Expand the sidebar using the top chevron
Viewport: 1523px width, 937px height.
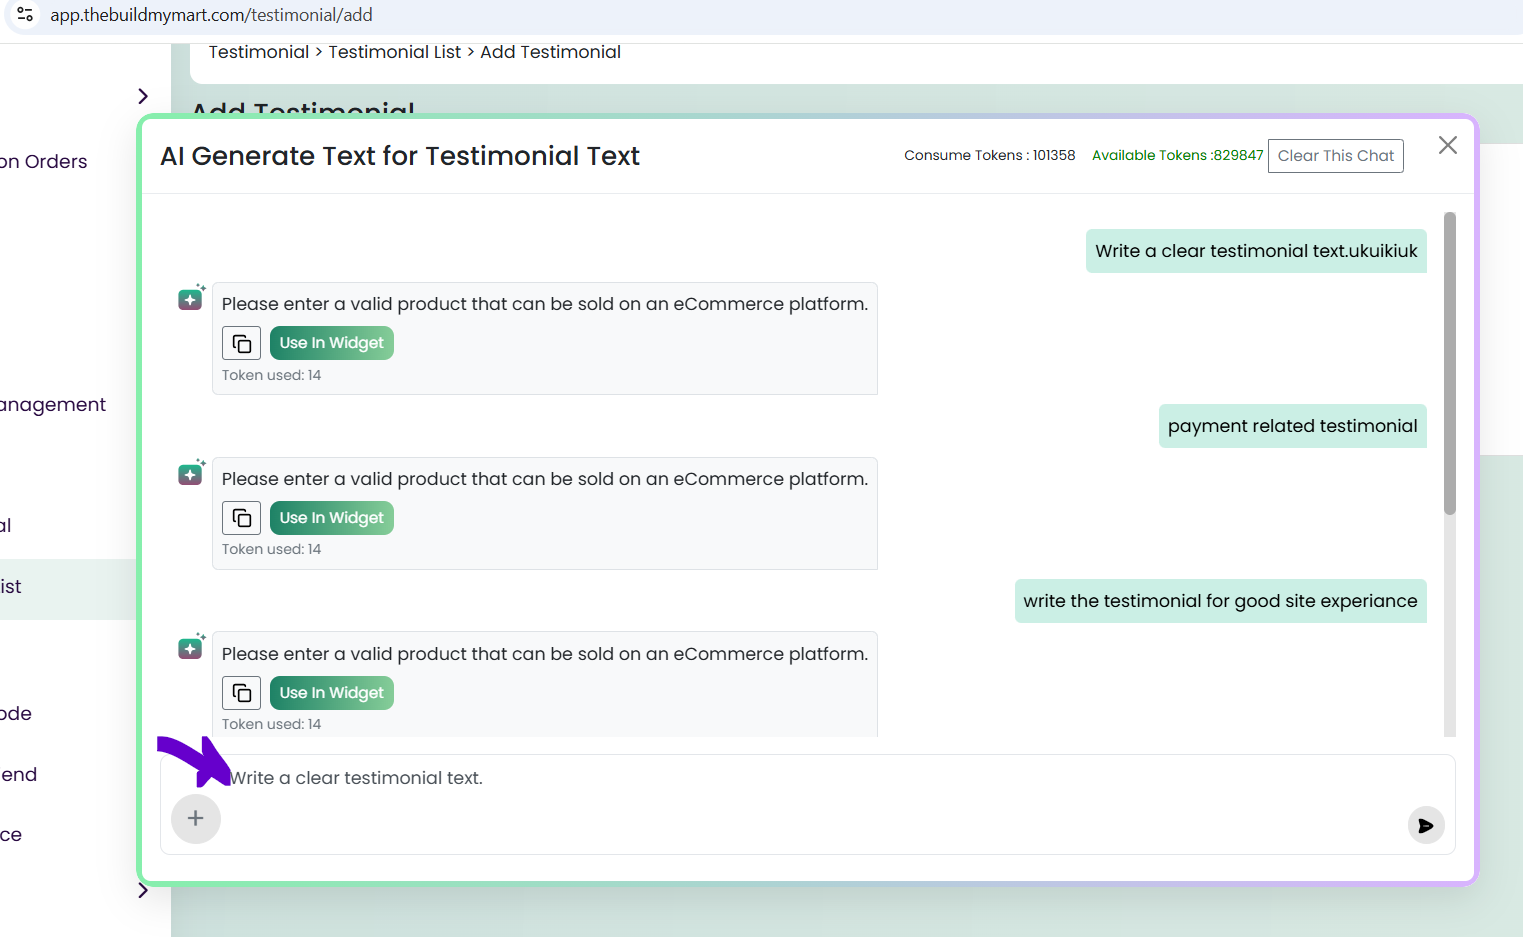(x=143, y=96)
